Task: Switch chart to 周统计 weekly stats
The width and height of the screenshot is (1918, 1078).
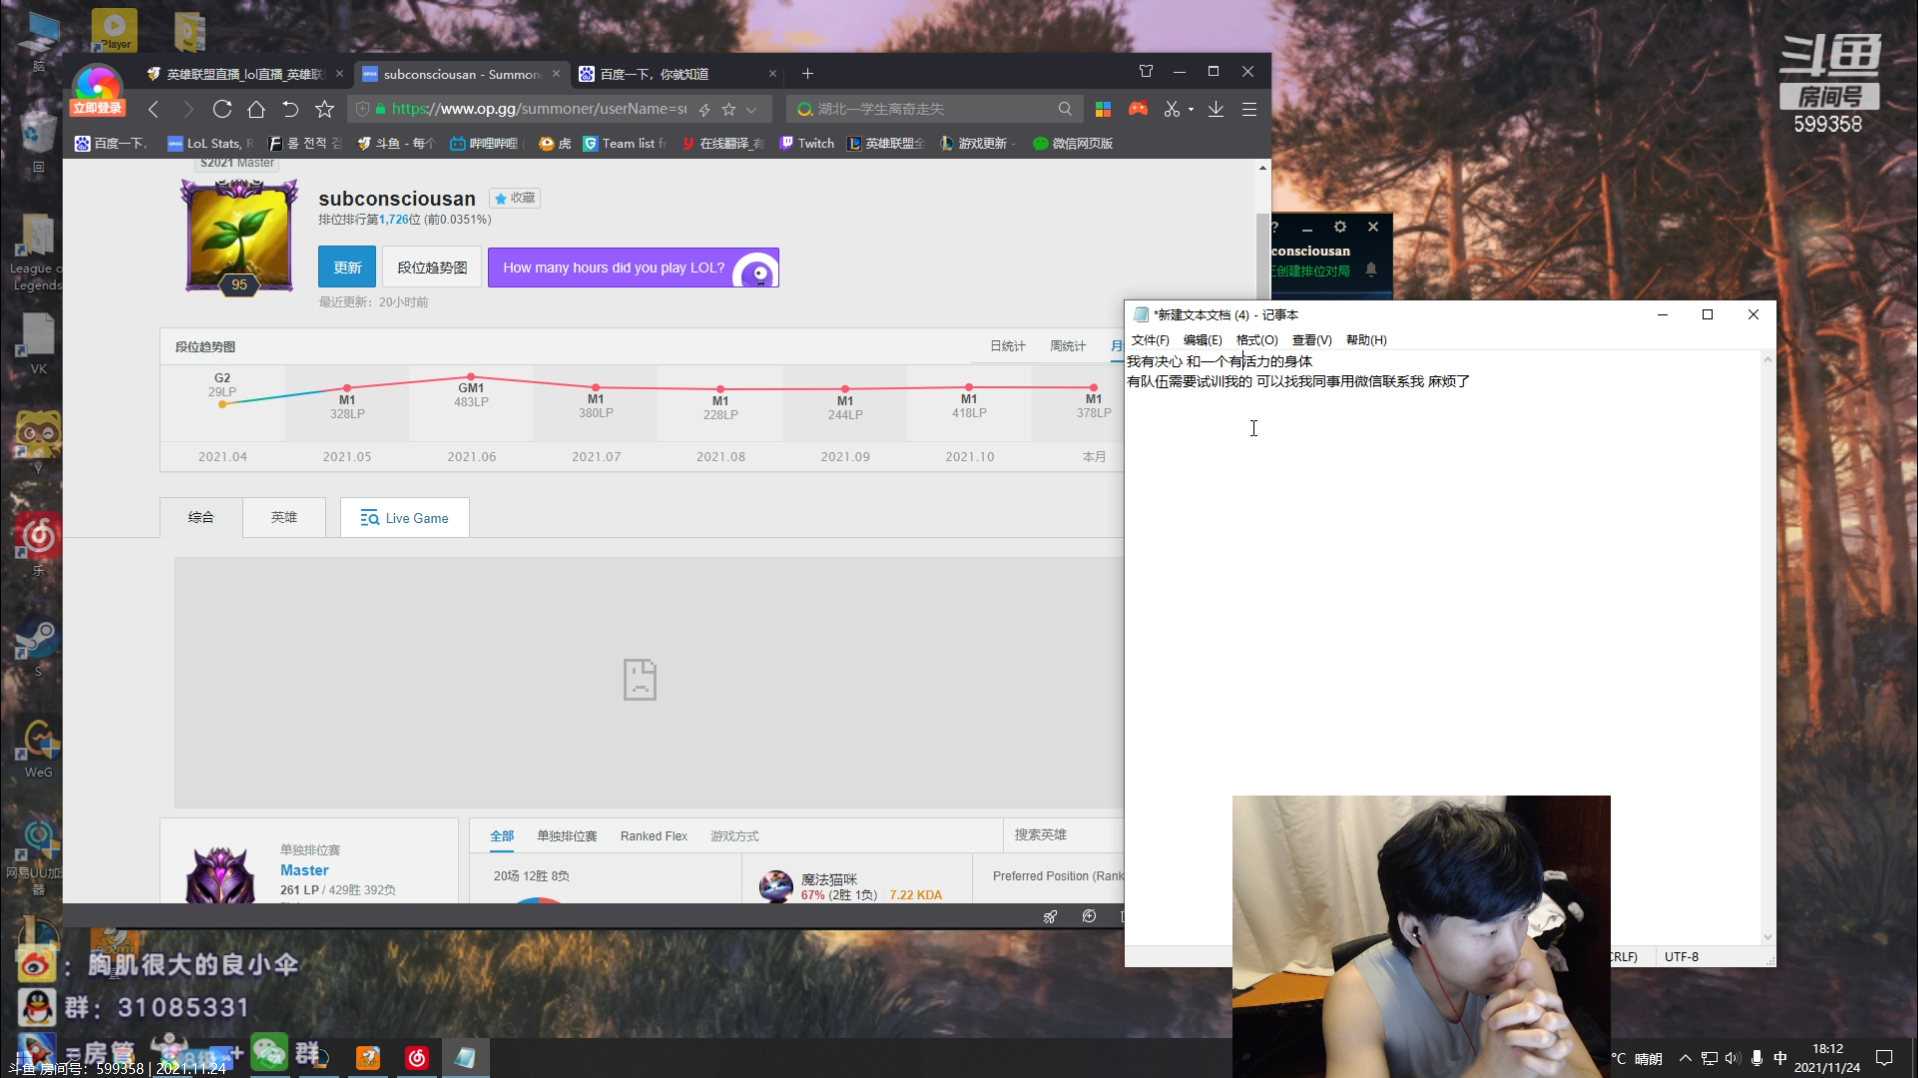Action: point(1067,346)
